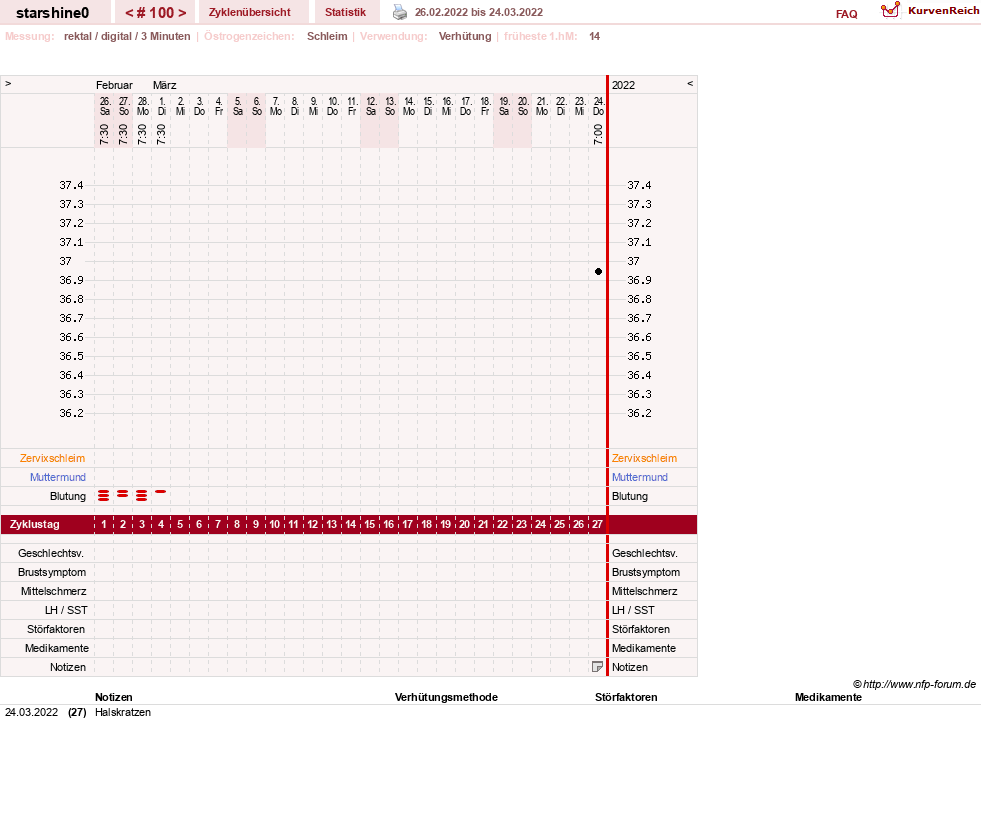The image size is (981, 816).
Task: Click the date header 26. Sa
Action: [105, 106]
